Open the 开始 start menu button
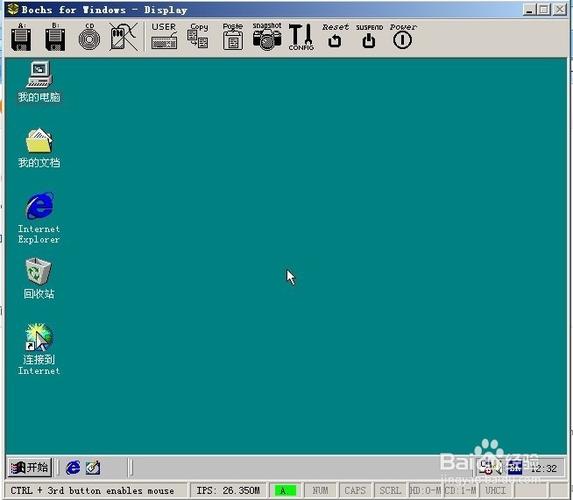 30,467
